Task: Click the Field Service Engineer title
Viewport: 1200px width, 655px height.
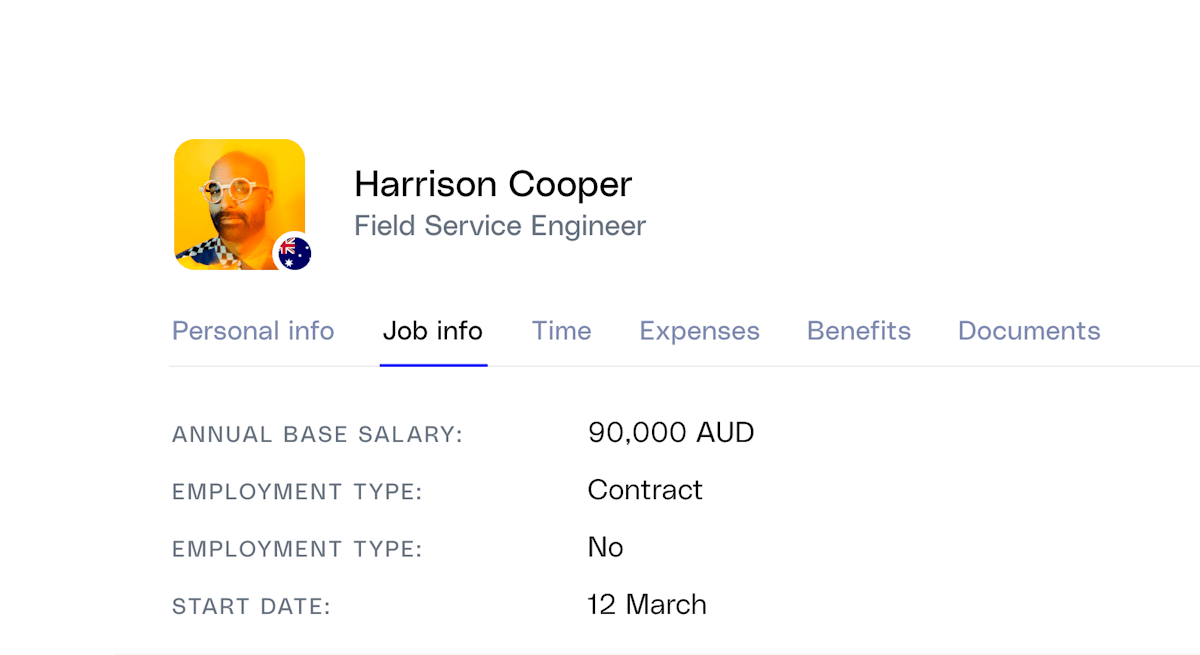Action: 500,226
